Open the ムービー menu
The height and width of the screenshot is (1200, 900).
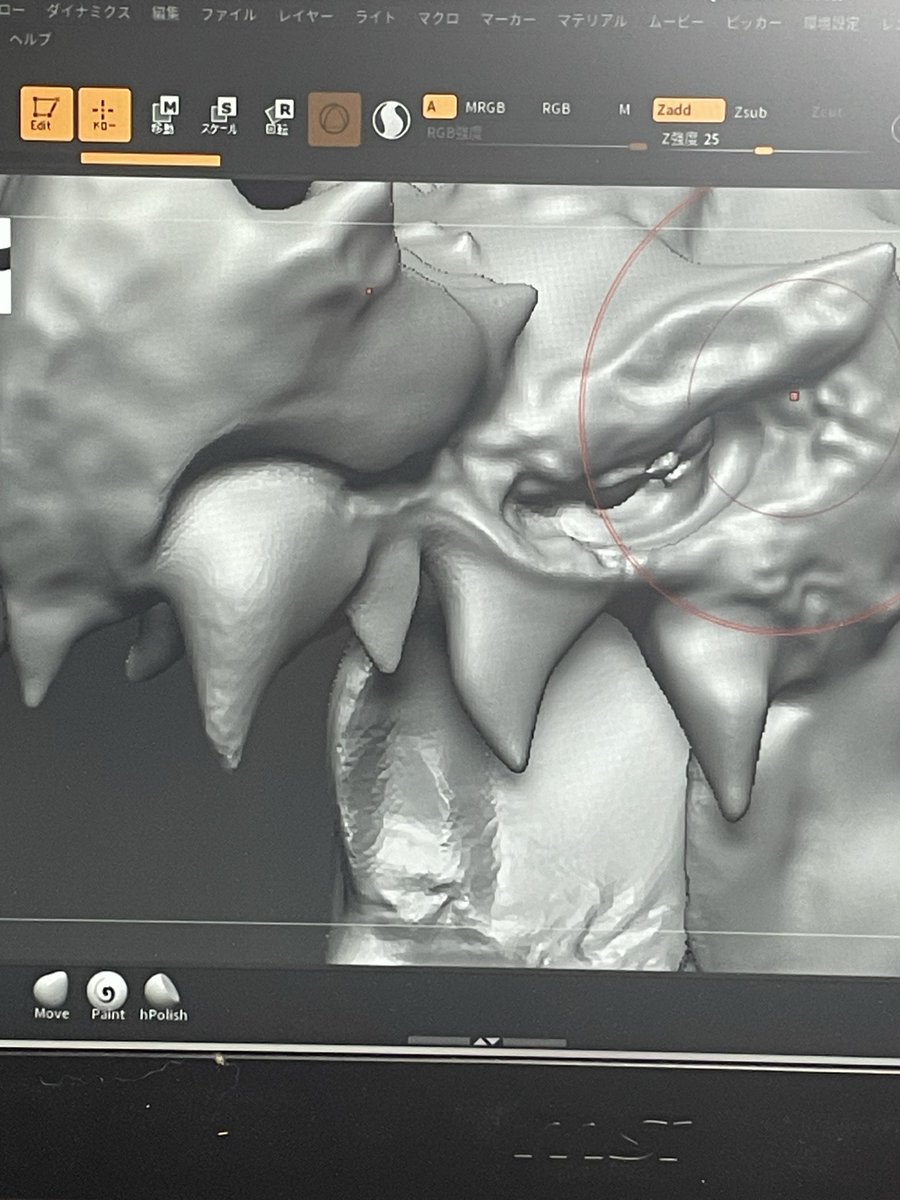pyautogui.click(x=676, y=21)
